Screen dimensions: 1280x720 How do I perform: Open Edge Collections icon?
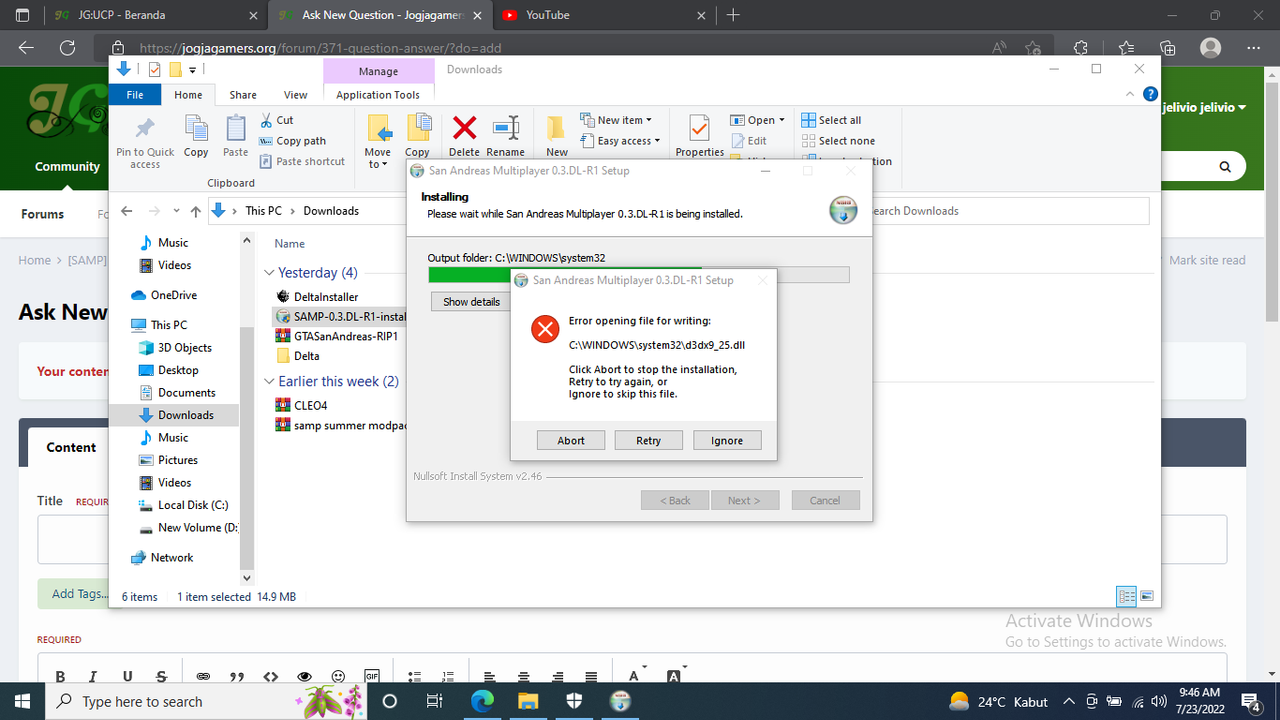tap(1167, 47)
